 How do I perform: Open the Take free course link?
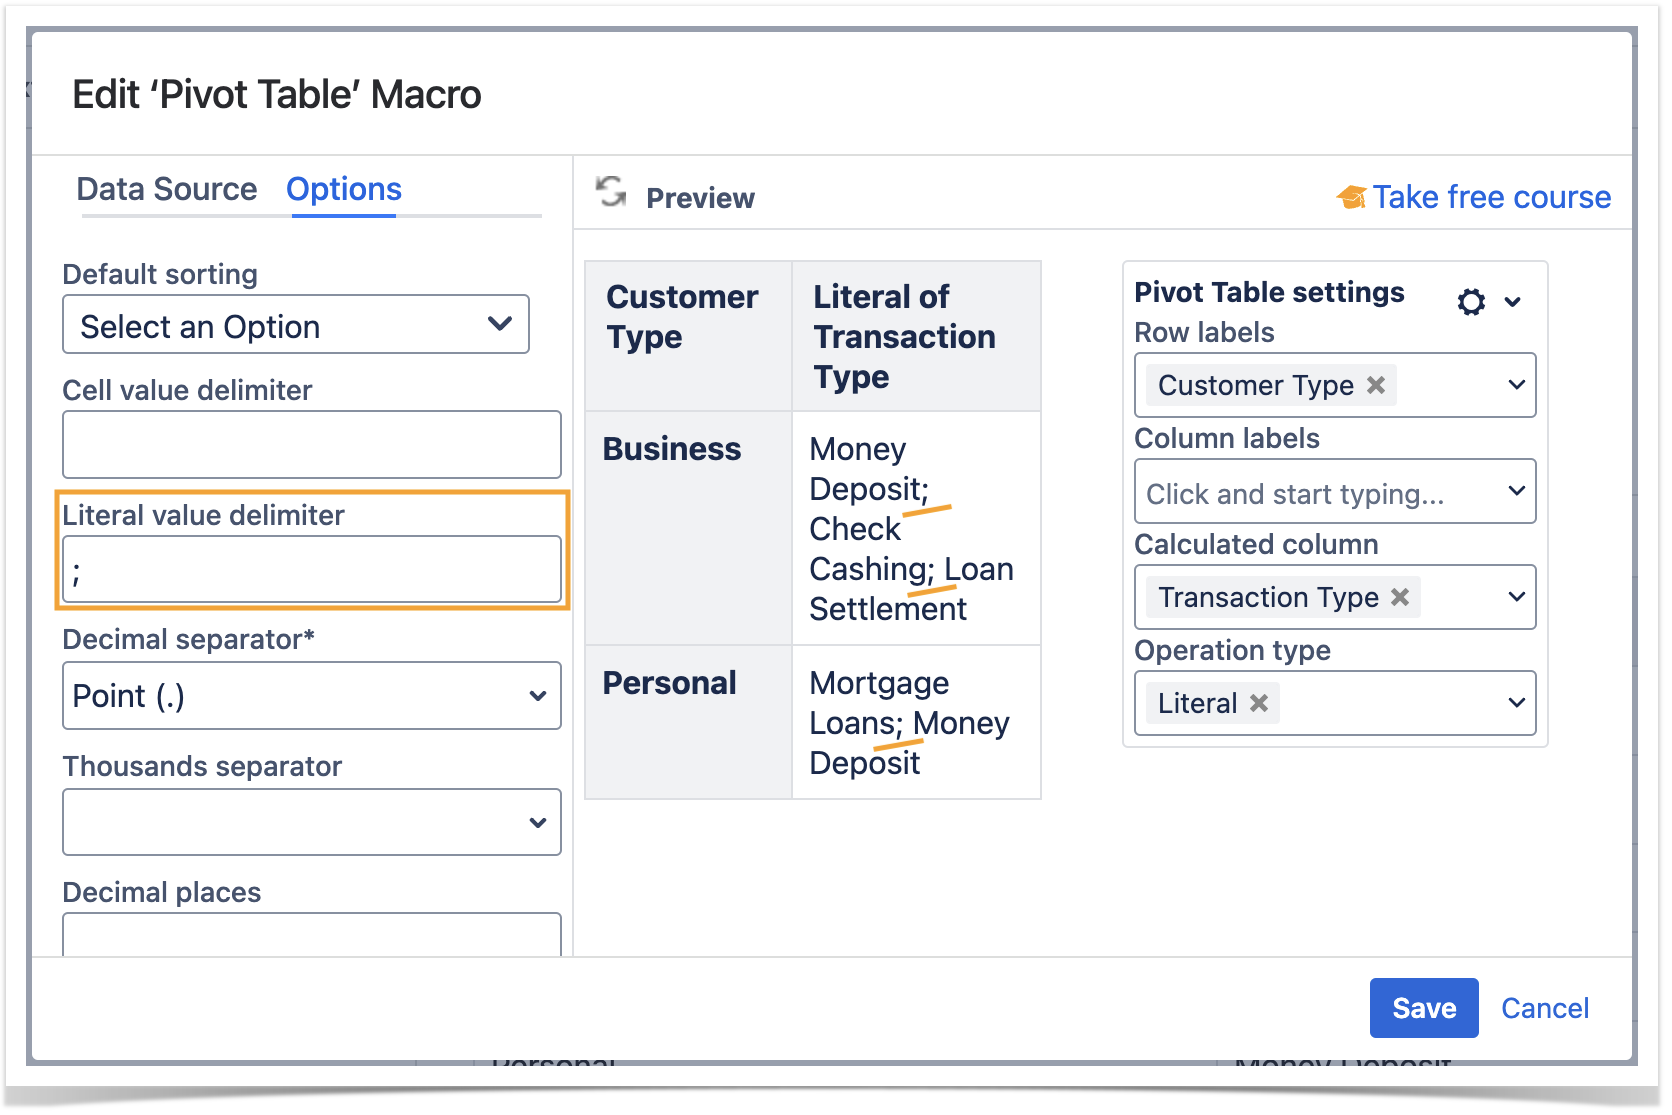tap(1490, 198)
